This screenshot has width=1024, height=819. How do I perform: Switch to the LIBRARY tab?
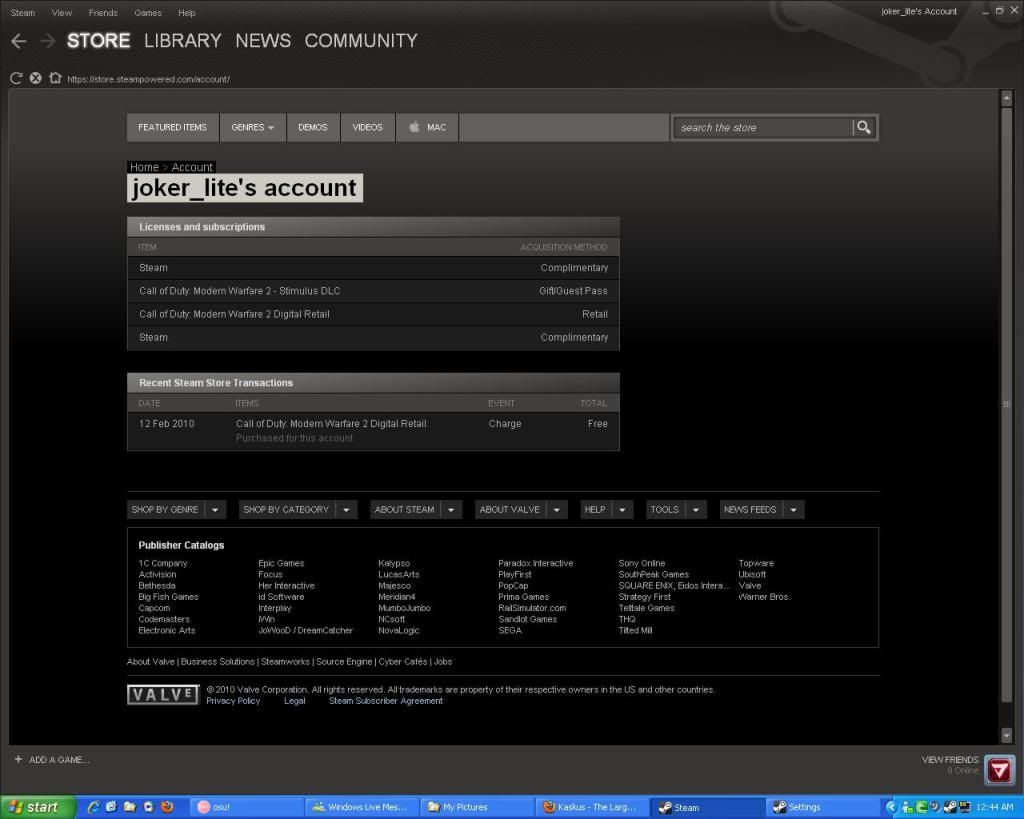[x=183, y=40]
